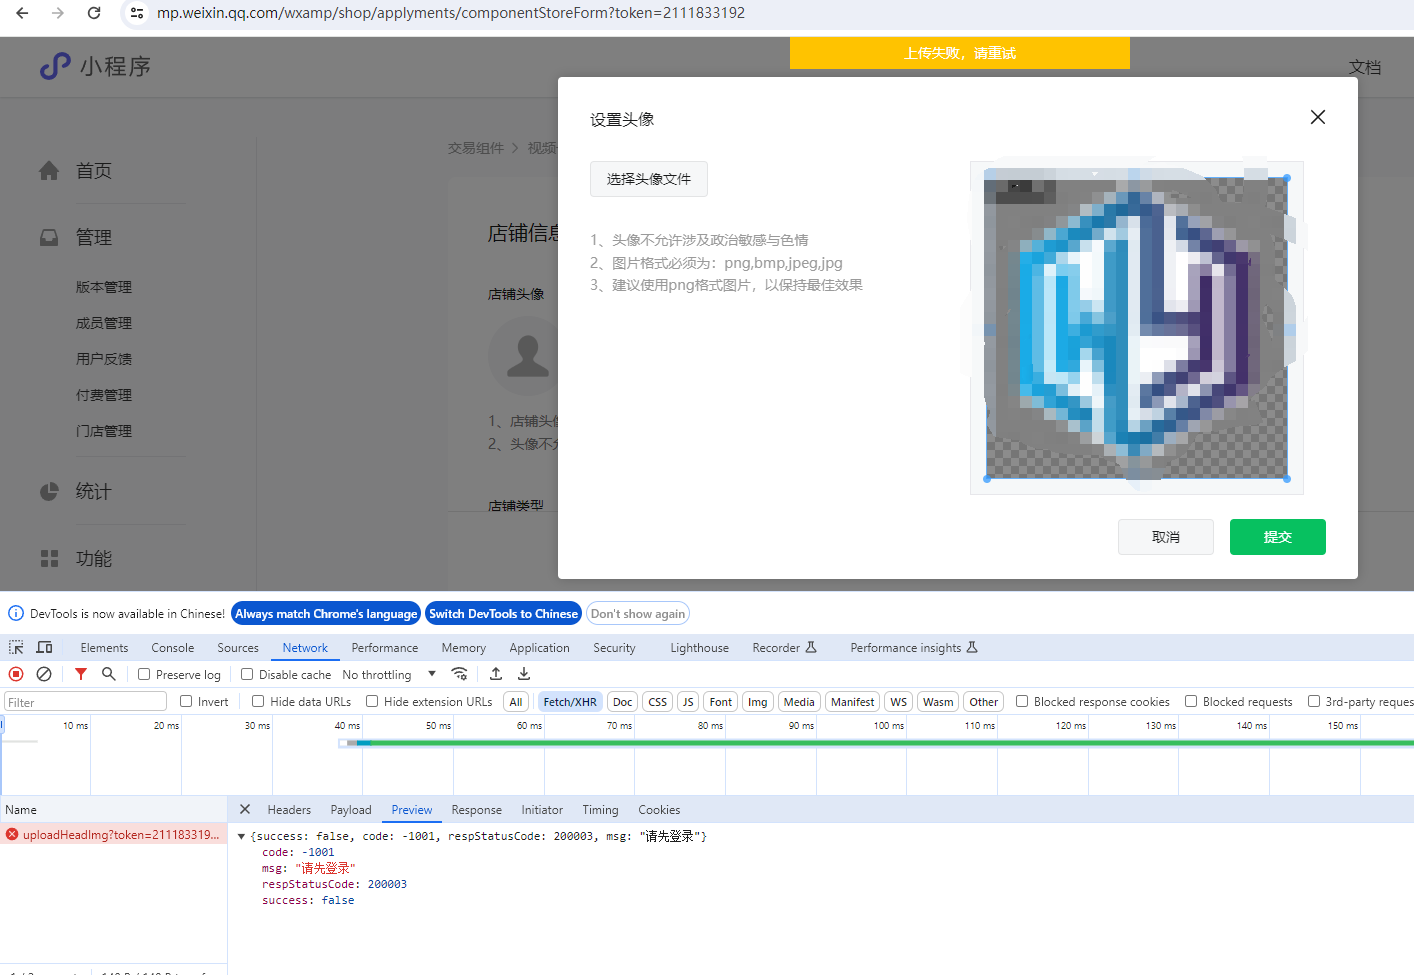Click the import HAR upload icon
The height and width of the screenshot is (975, 1414).
[x=496, y=674]
